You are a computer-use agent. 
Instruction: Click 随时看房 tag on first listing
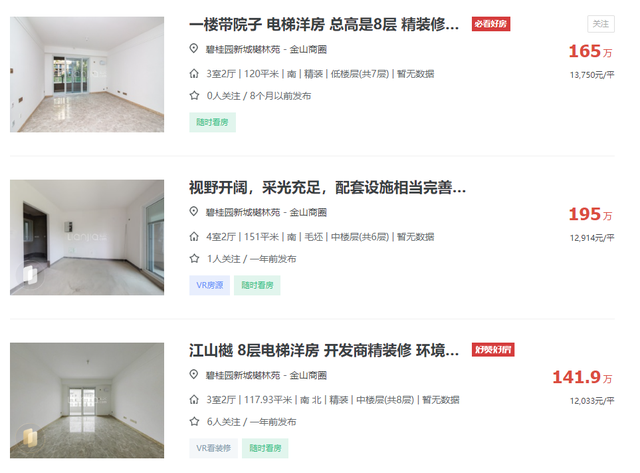pos(212,122)
